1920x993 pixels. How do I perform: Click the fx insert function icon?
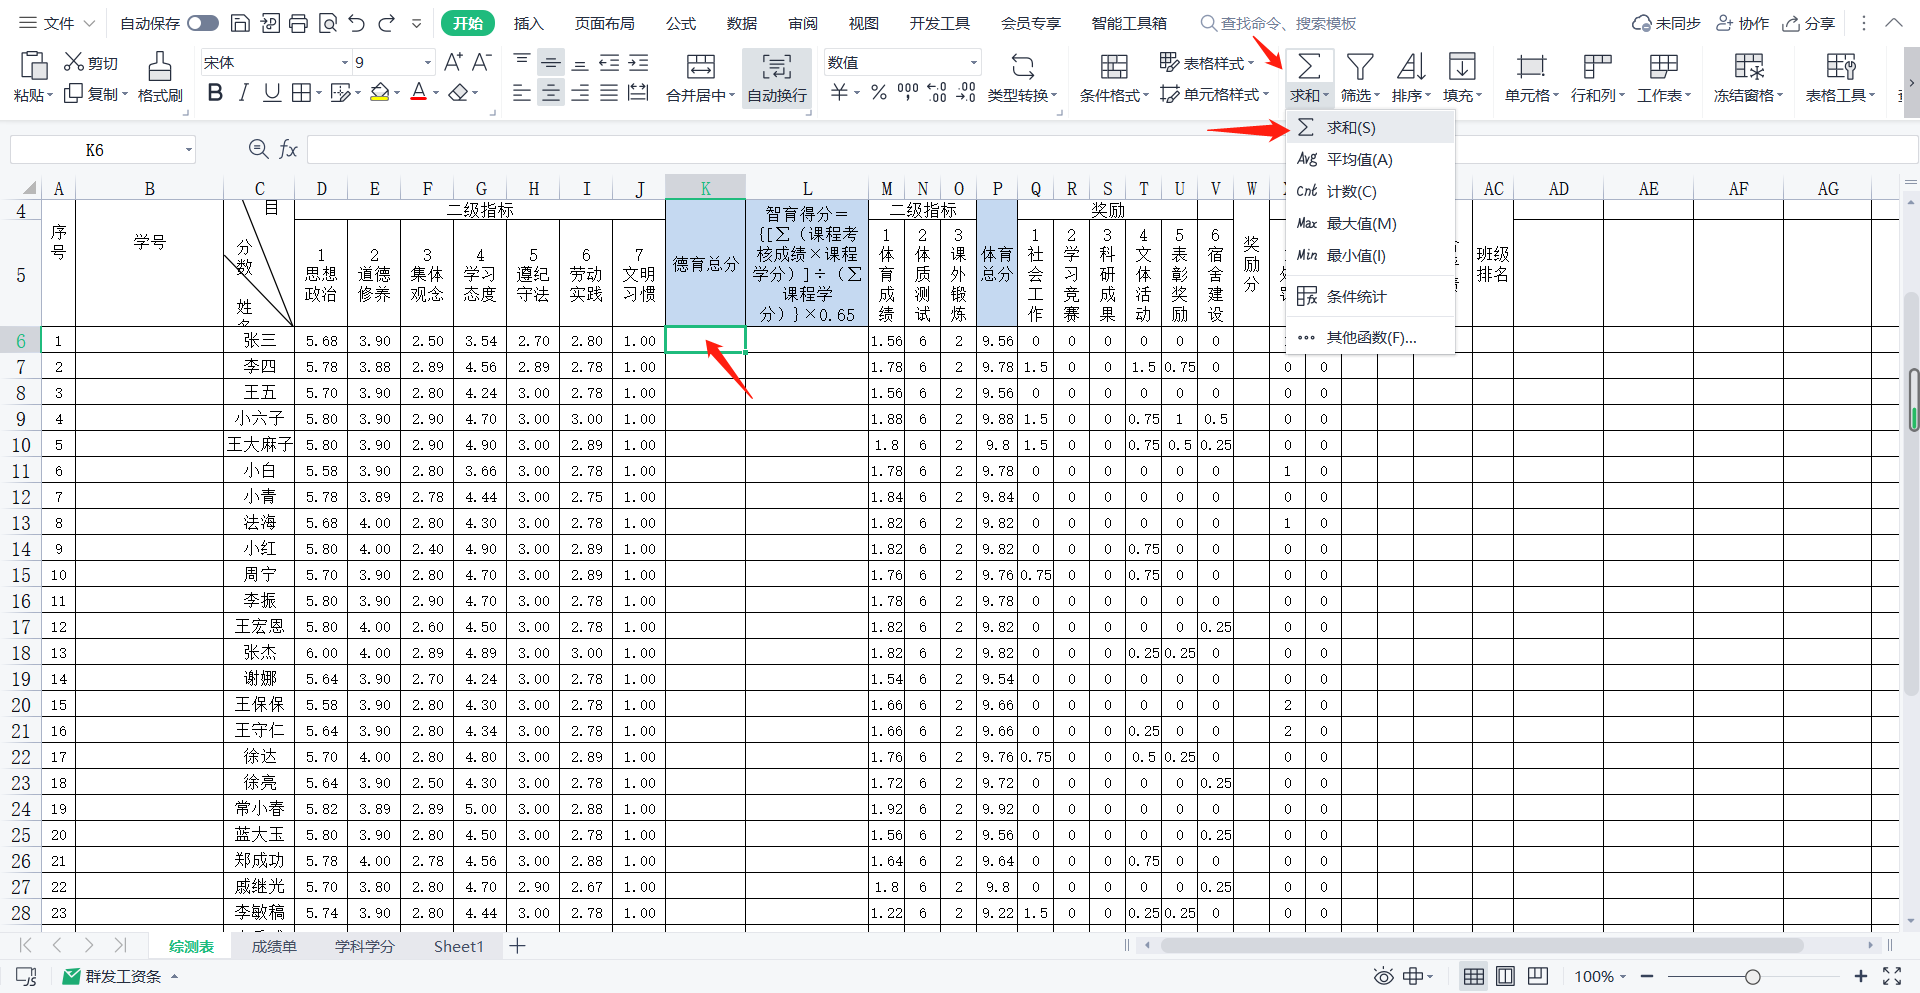(x=288, y=150)
